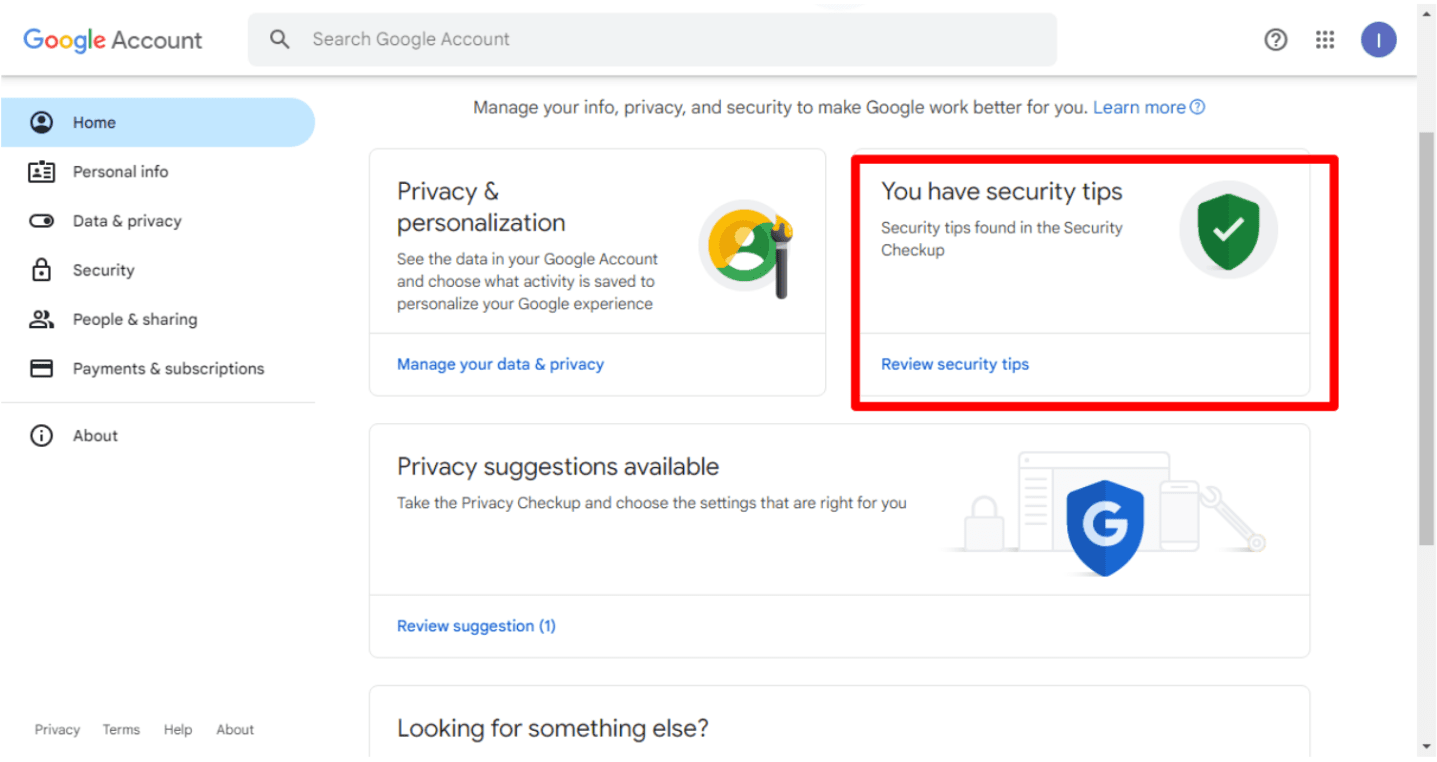Select the People & sharing icon
The width and height of the screenshot is (1437, 762).
tap(41, 319)
